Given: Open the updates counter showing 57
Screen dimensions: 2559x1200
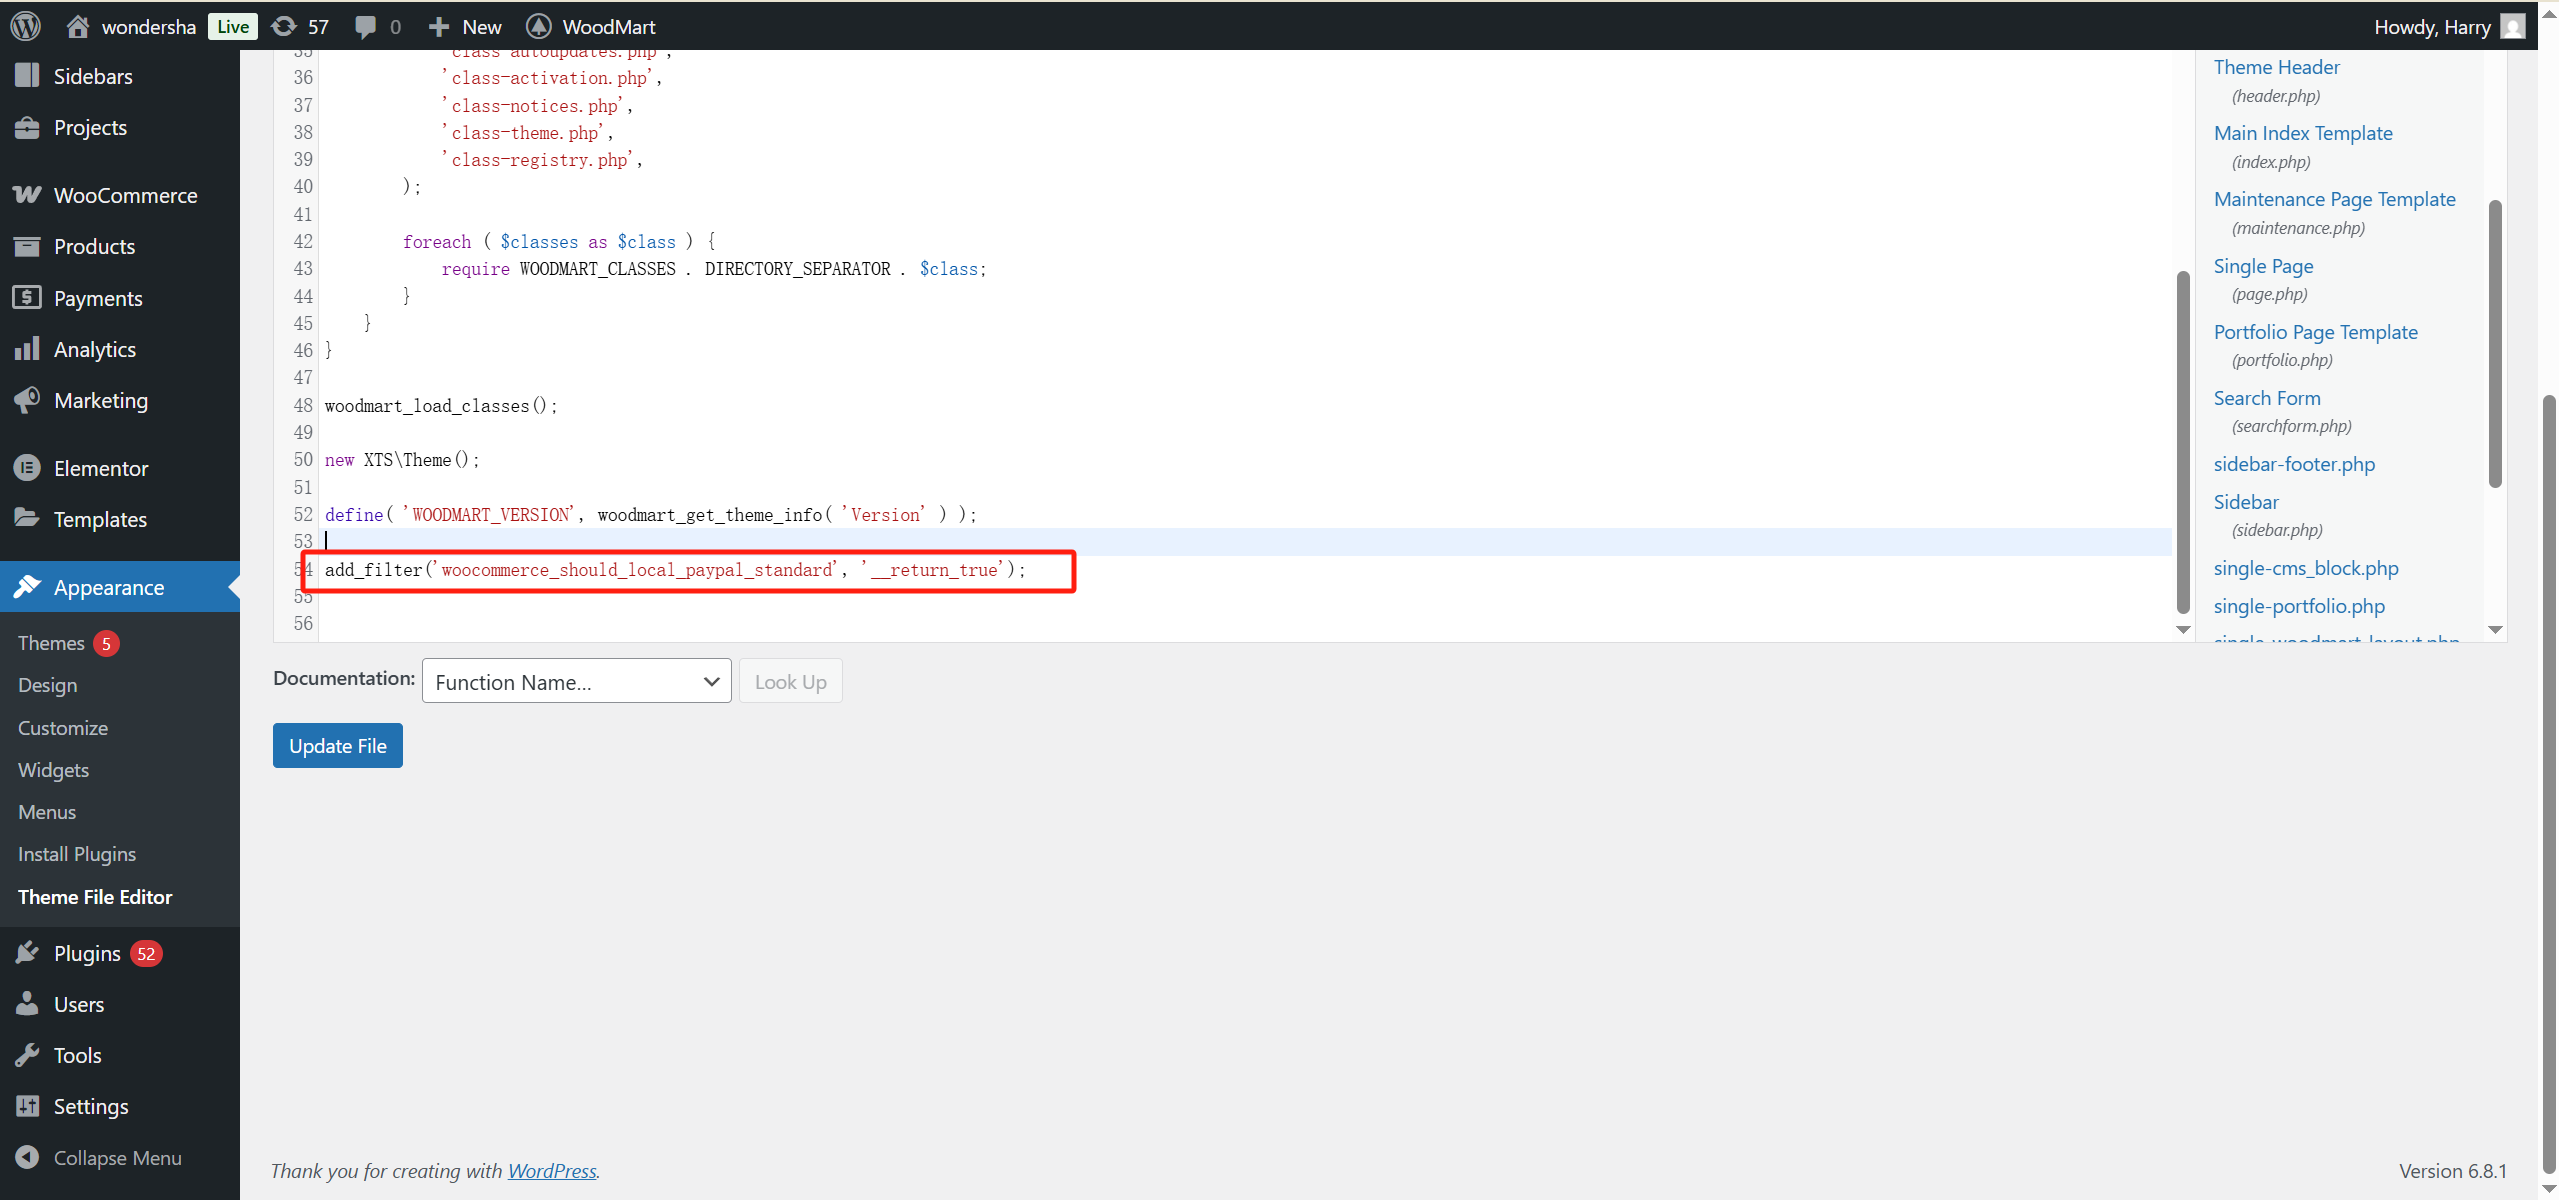Looking at the screenshot, I should pyautogui.click(x=298, y=26).
